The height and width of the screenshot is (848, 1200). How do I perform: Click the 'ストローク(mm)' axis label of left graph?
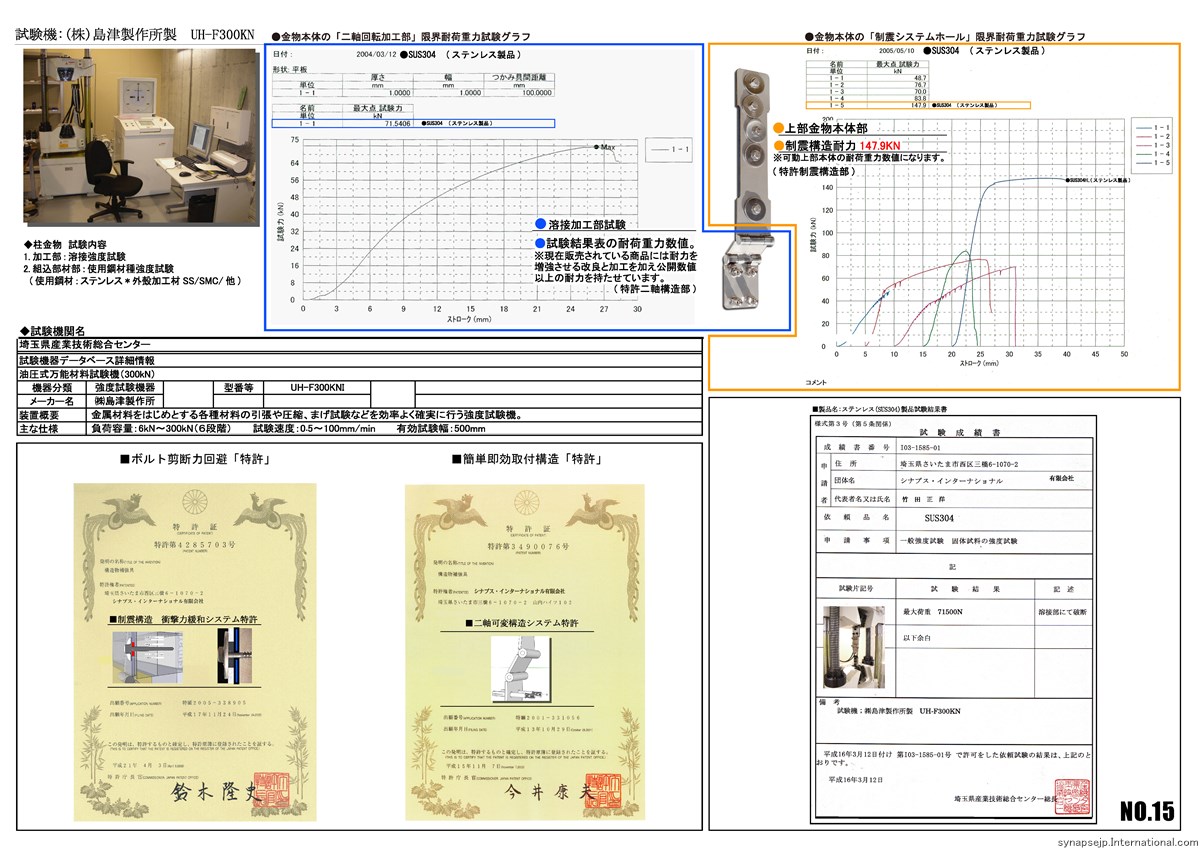[x=468, y=319]
